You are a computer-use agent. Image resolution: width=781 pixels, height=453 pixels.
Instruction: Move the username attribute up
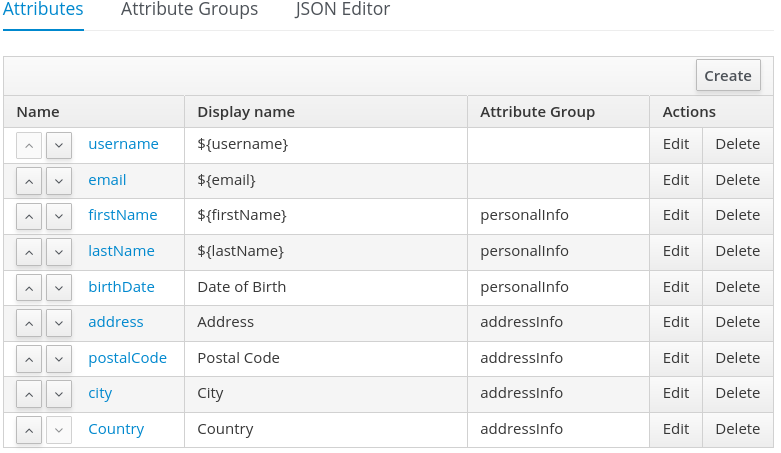pos(29,146)
